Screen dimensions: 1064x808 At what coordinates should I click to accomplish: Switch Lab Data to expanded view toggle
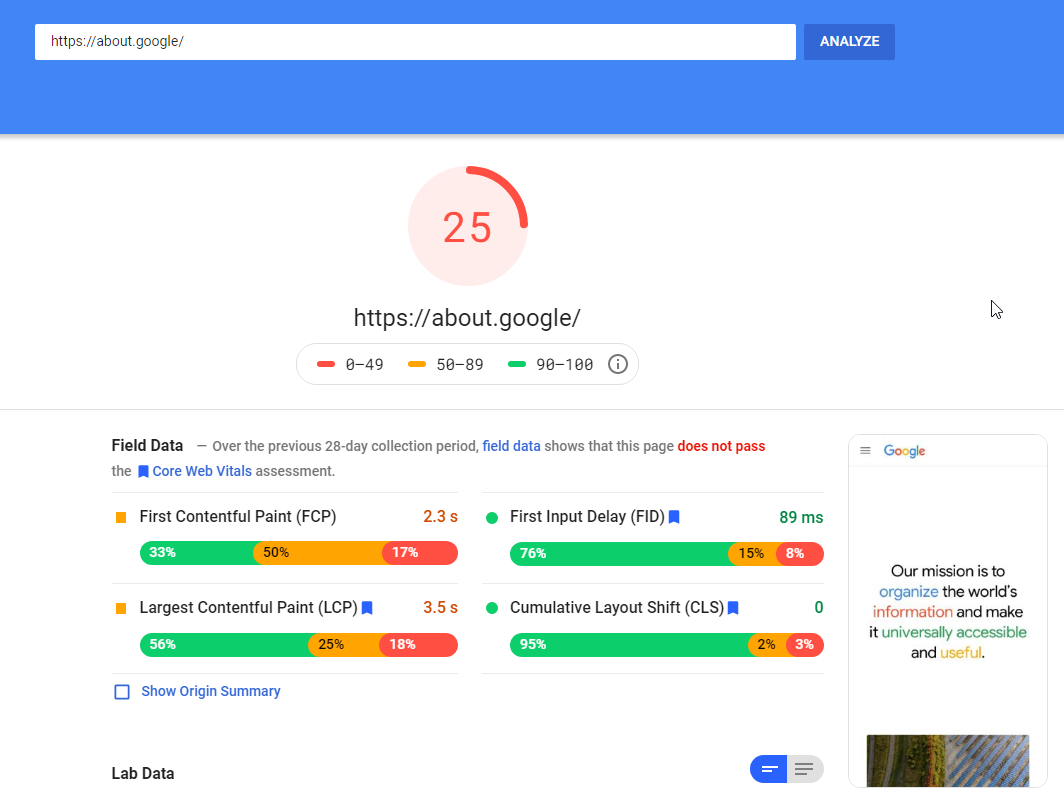805,769
